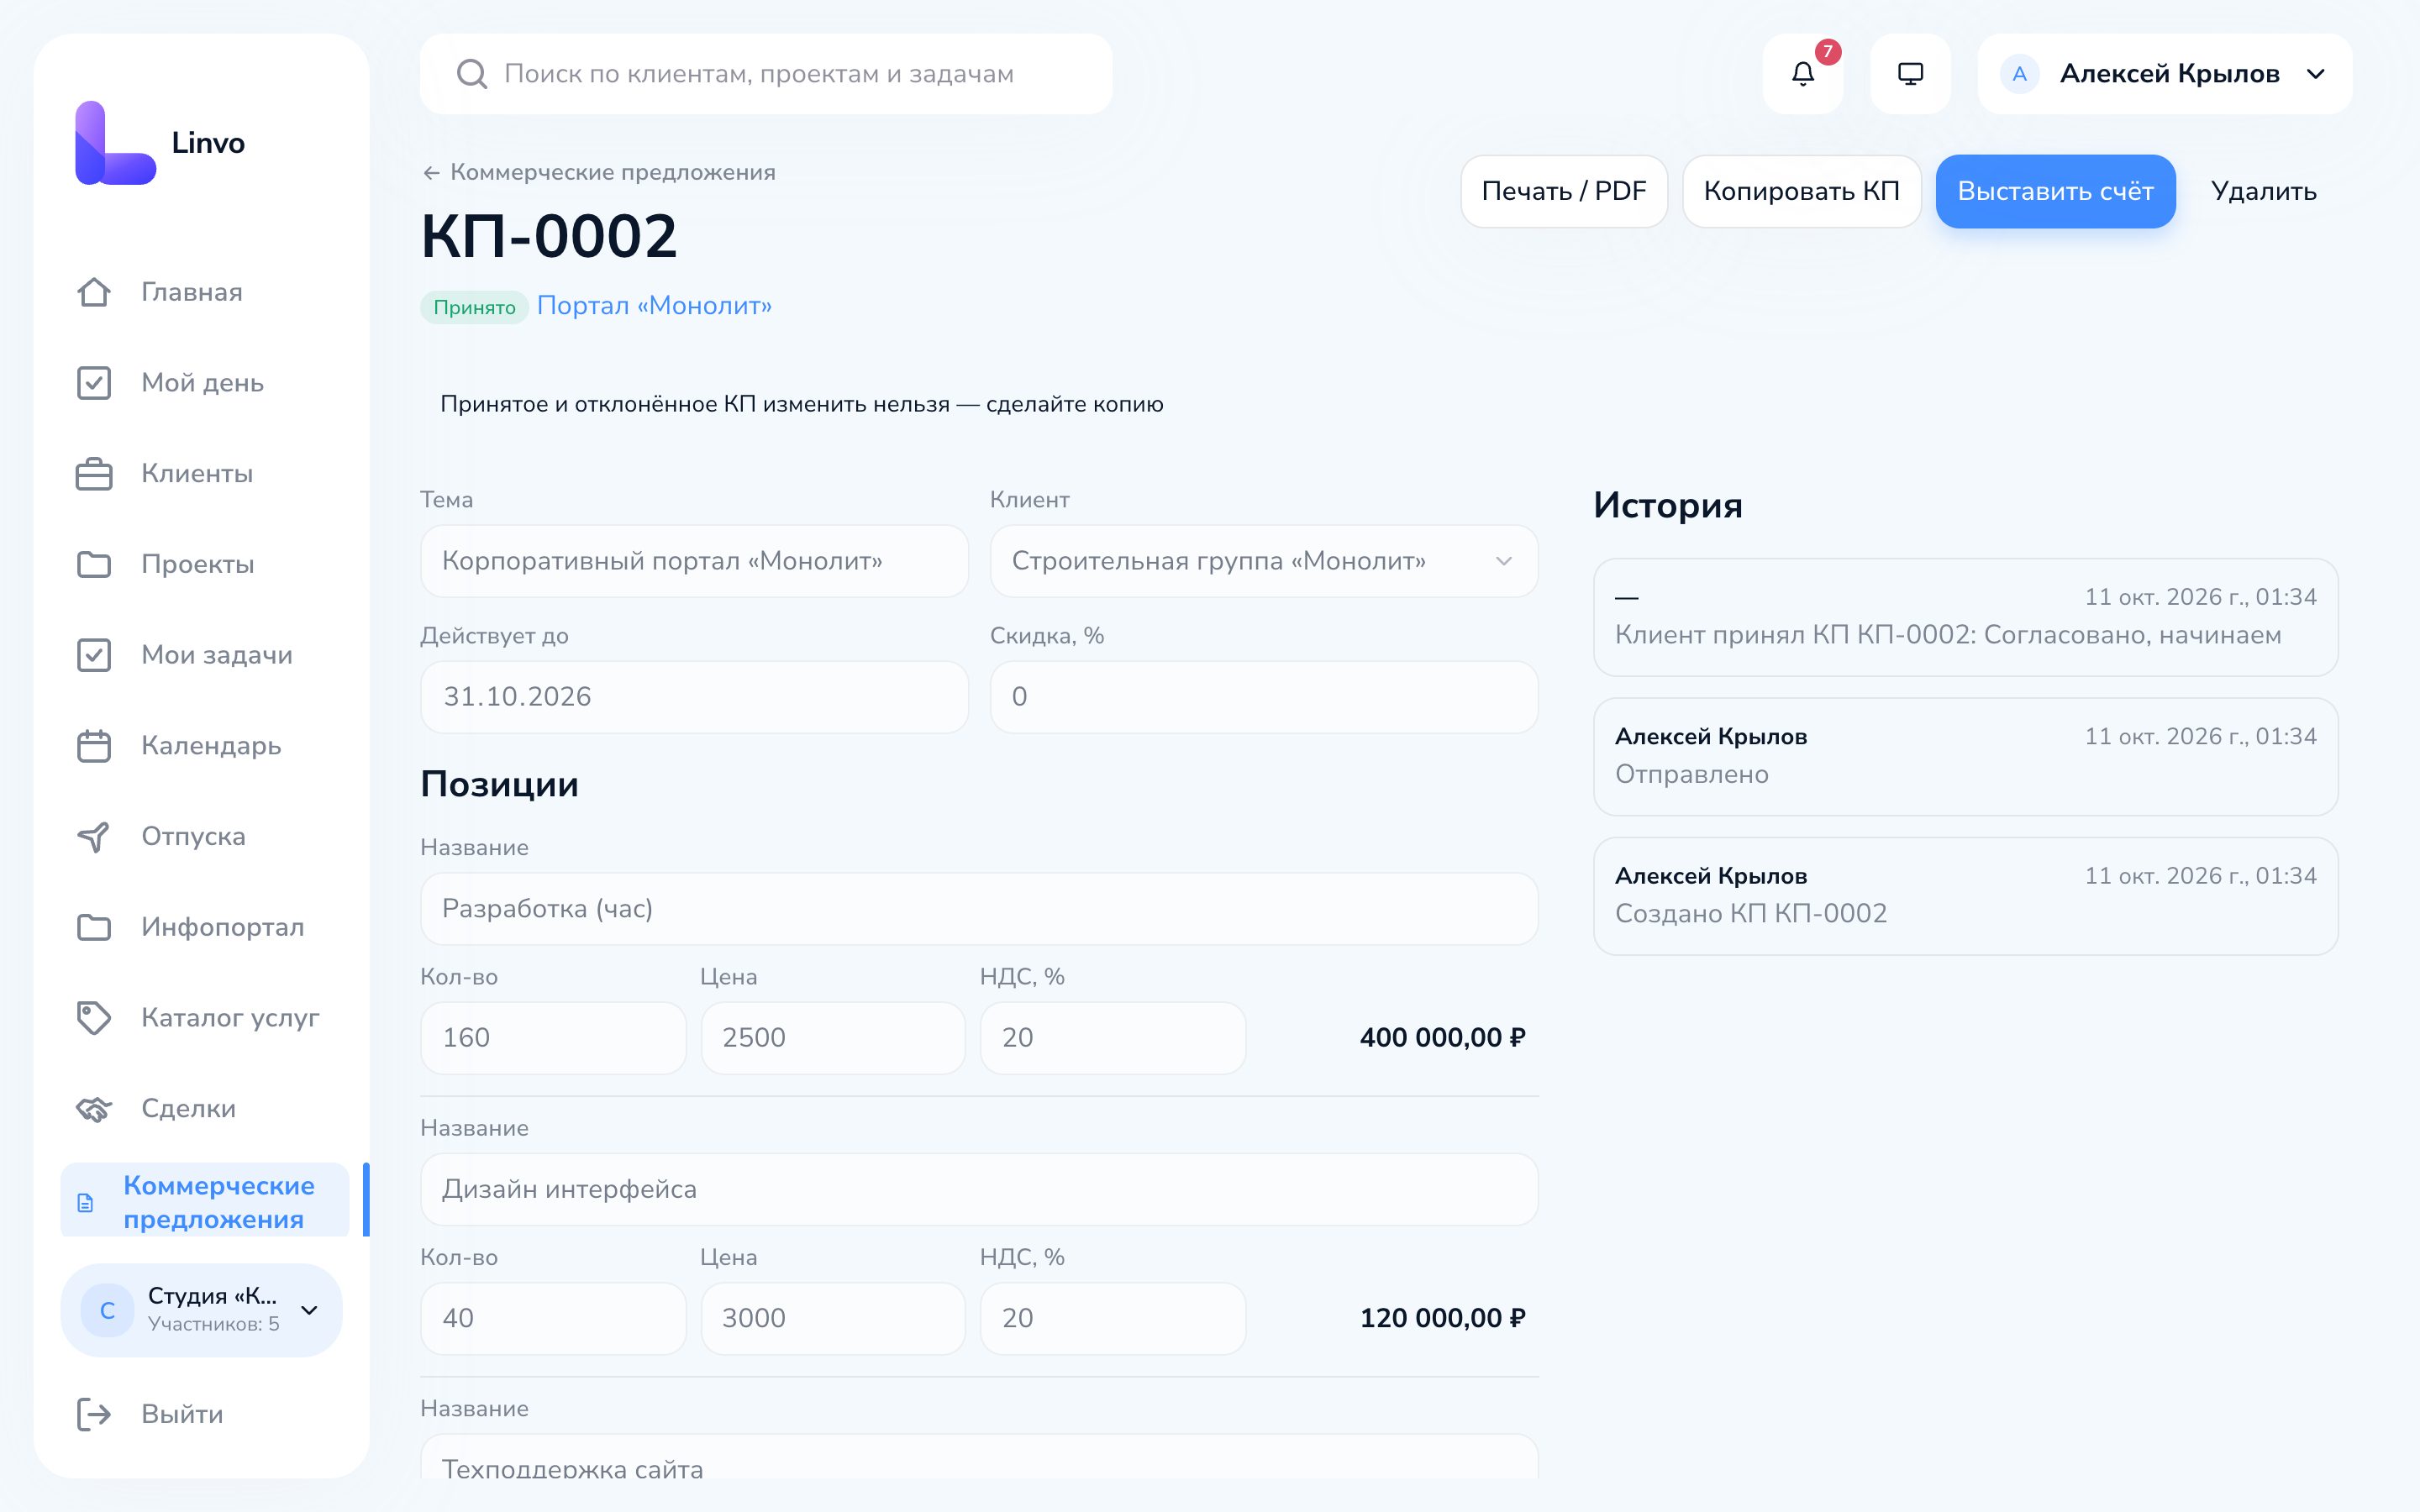Click the home icon beside Главная
The height and width of the screenshot is (1512, 2420).
pos(94,292)
